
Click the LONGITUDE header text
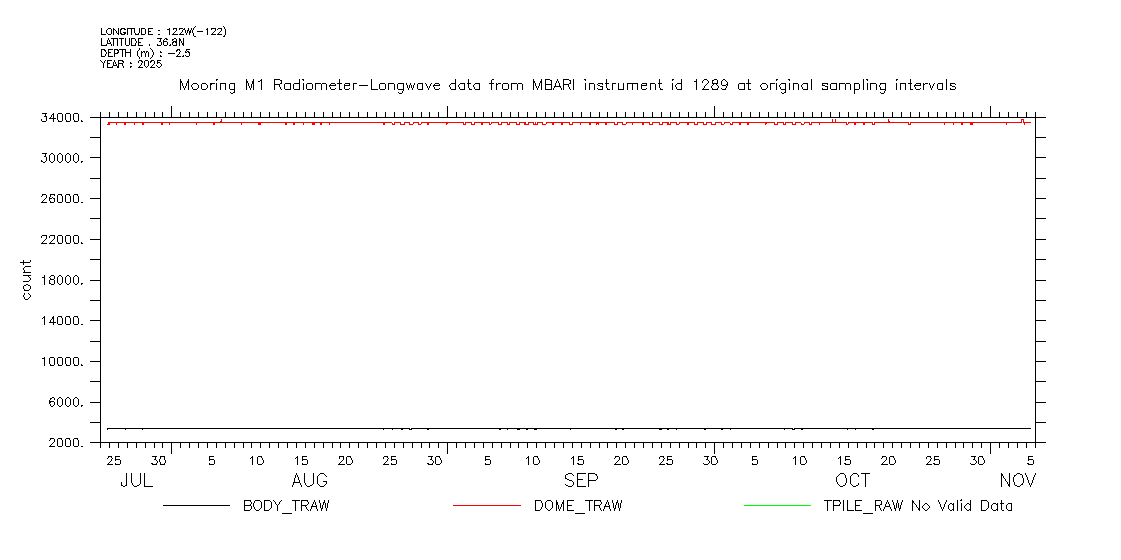click(x=163, y=32)
